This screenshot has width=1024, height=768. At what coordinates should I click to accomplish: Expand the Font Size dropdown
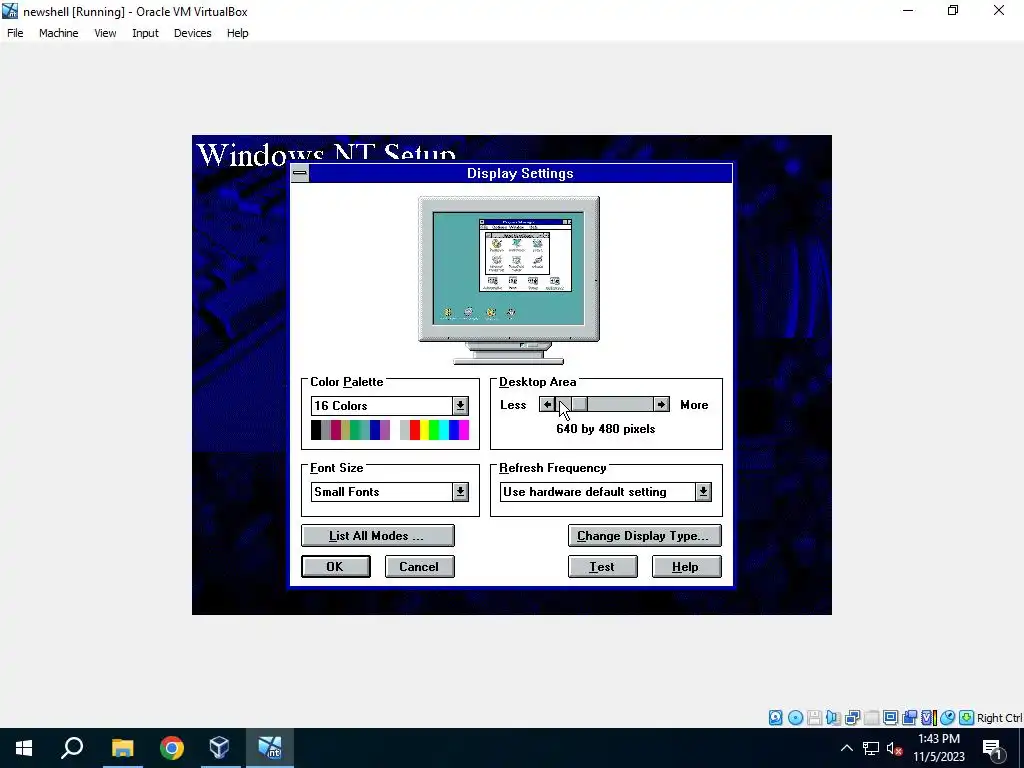(x=460, y=492)
